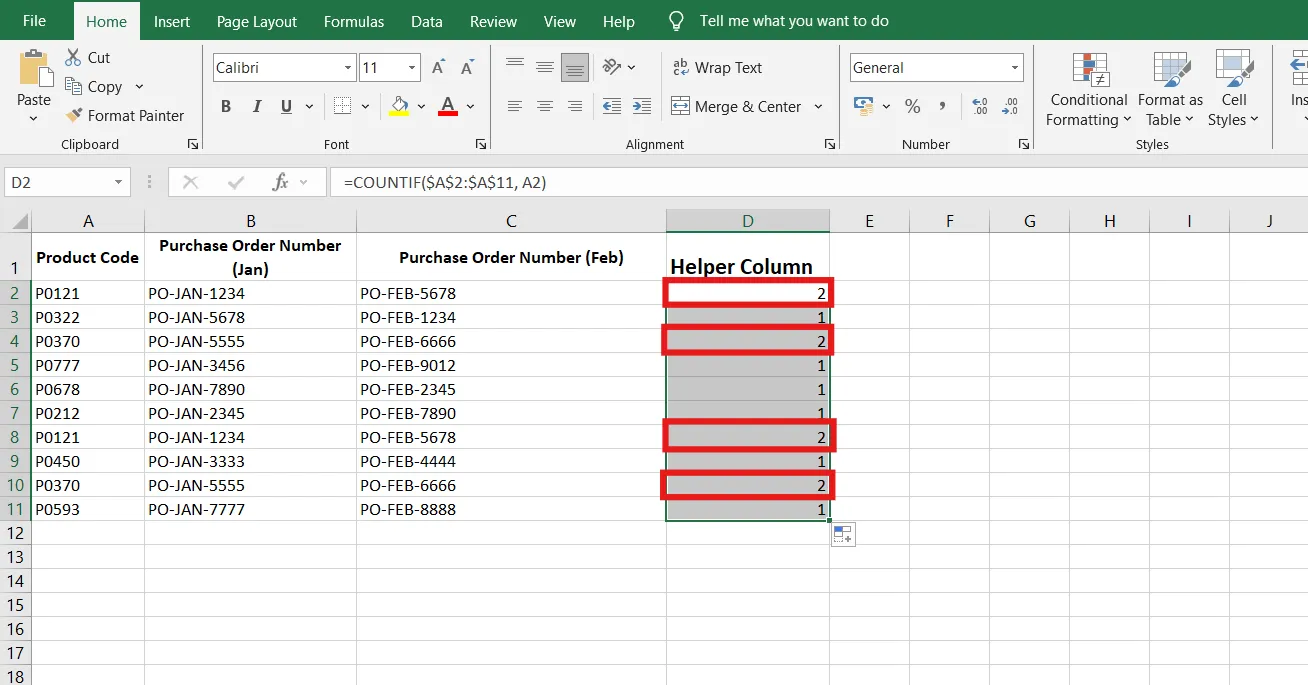This screenshot has height=685, width=1308.
Task: Toggle Italic formatting
Action: (257, 106)
